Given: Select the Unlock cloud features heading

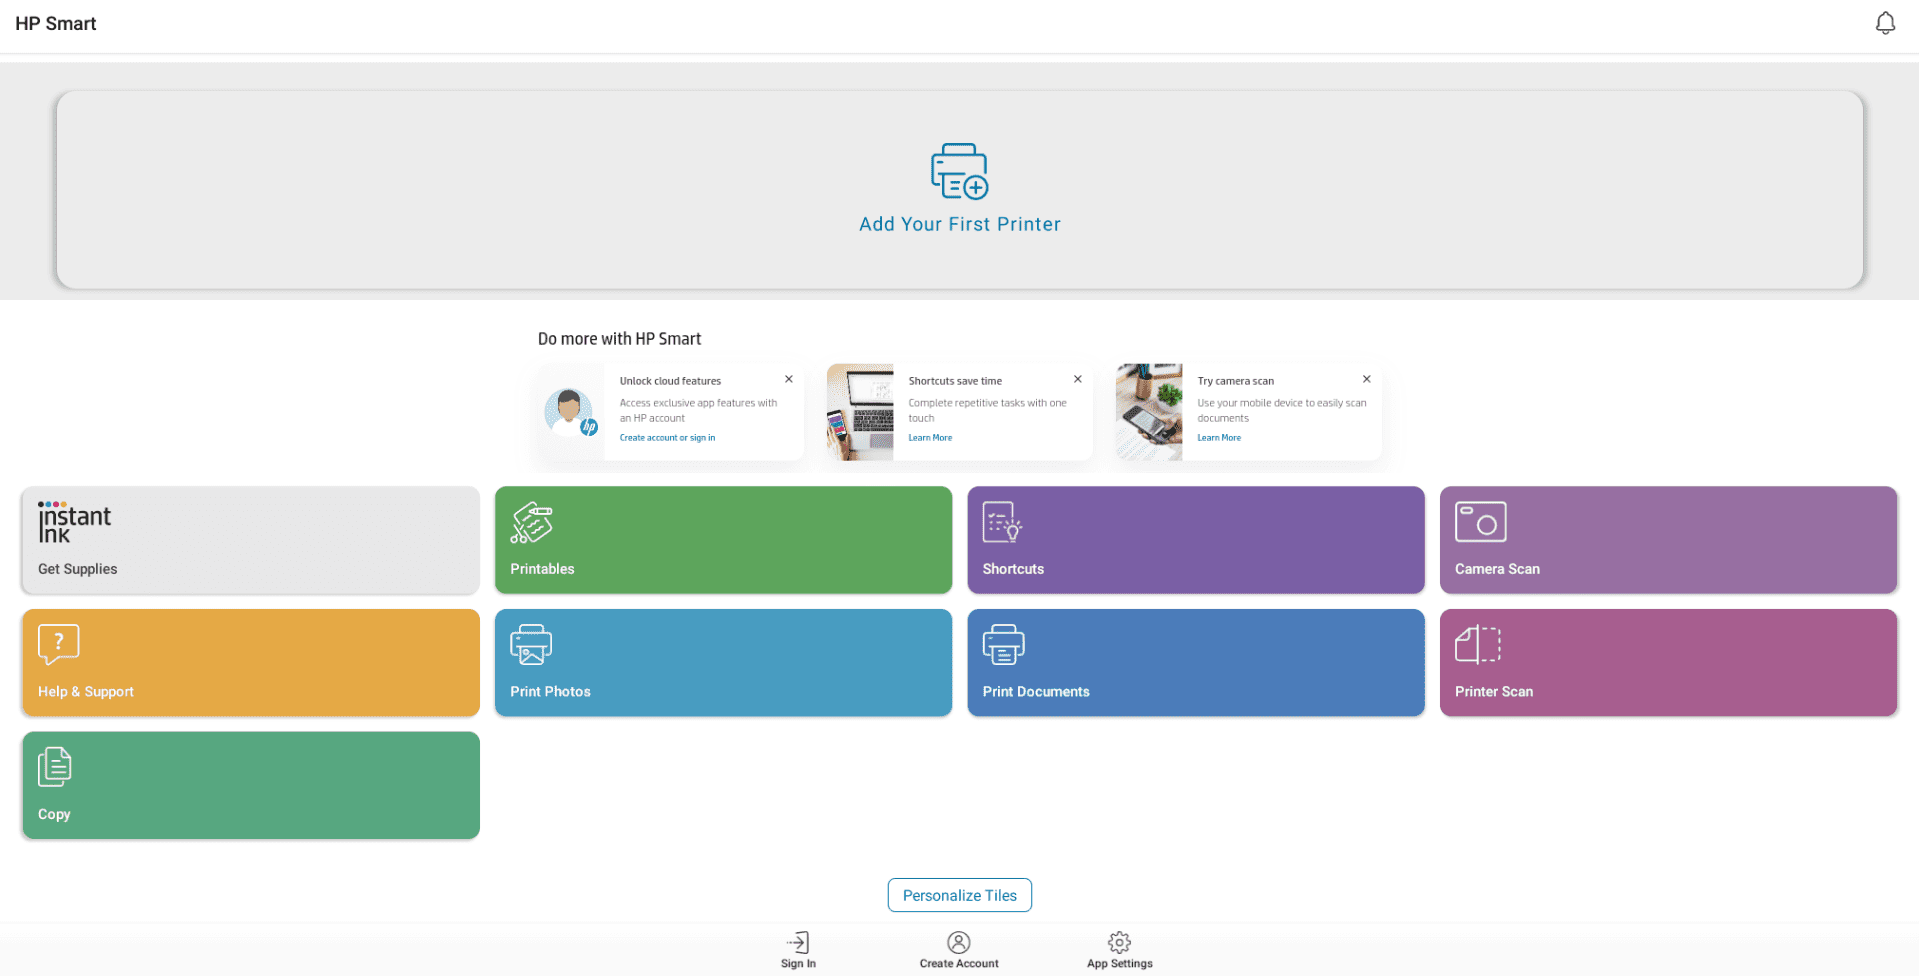Looking at the screenshot, I should [670, 381].
